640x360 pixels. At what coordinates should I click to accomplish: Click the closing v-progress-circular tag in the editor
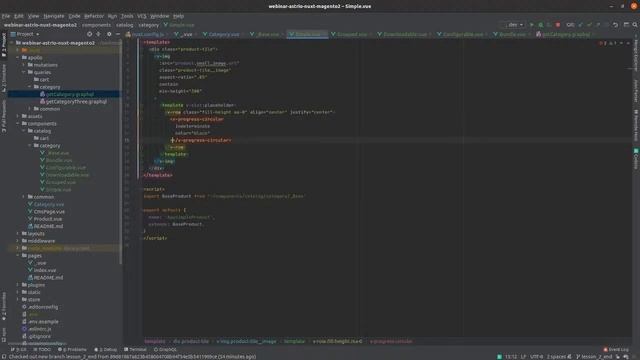pos(203,140)
